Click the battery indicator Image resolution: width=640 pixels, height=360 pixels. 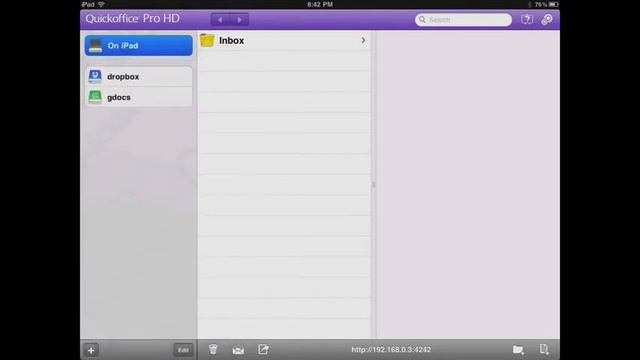[553, 4]
